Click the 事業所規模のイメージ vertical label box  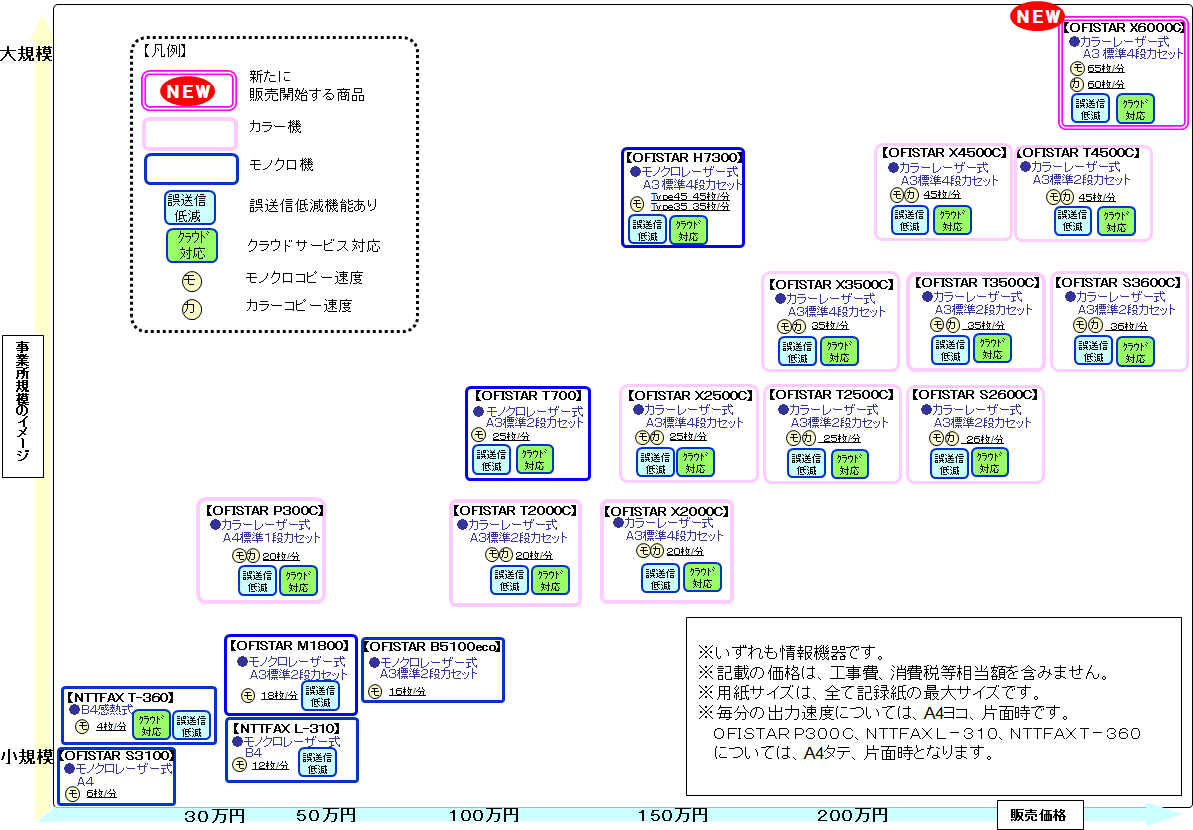[23, 406]
